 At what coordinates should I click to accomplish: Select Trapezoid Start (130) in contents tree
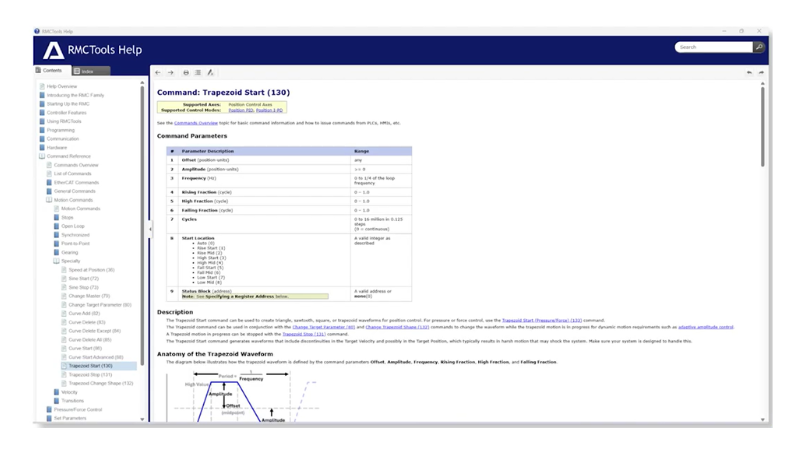[x=90, y=366]
